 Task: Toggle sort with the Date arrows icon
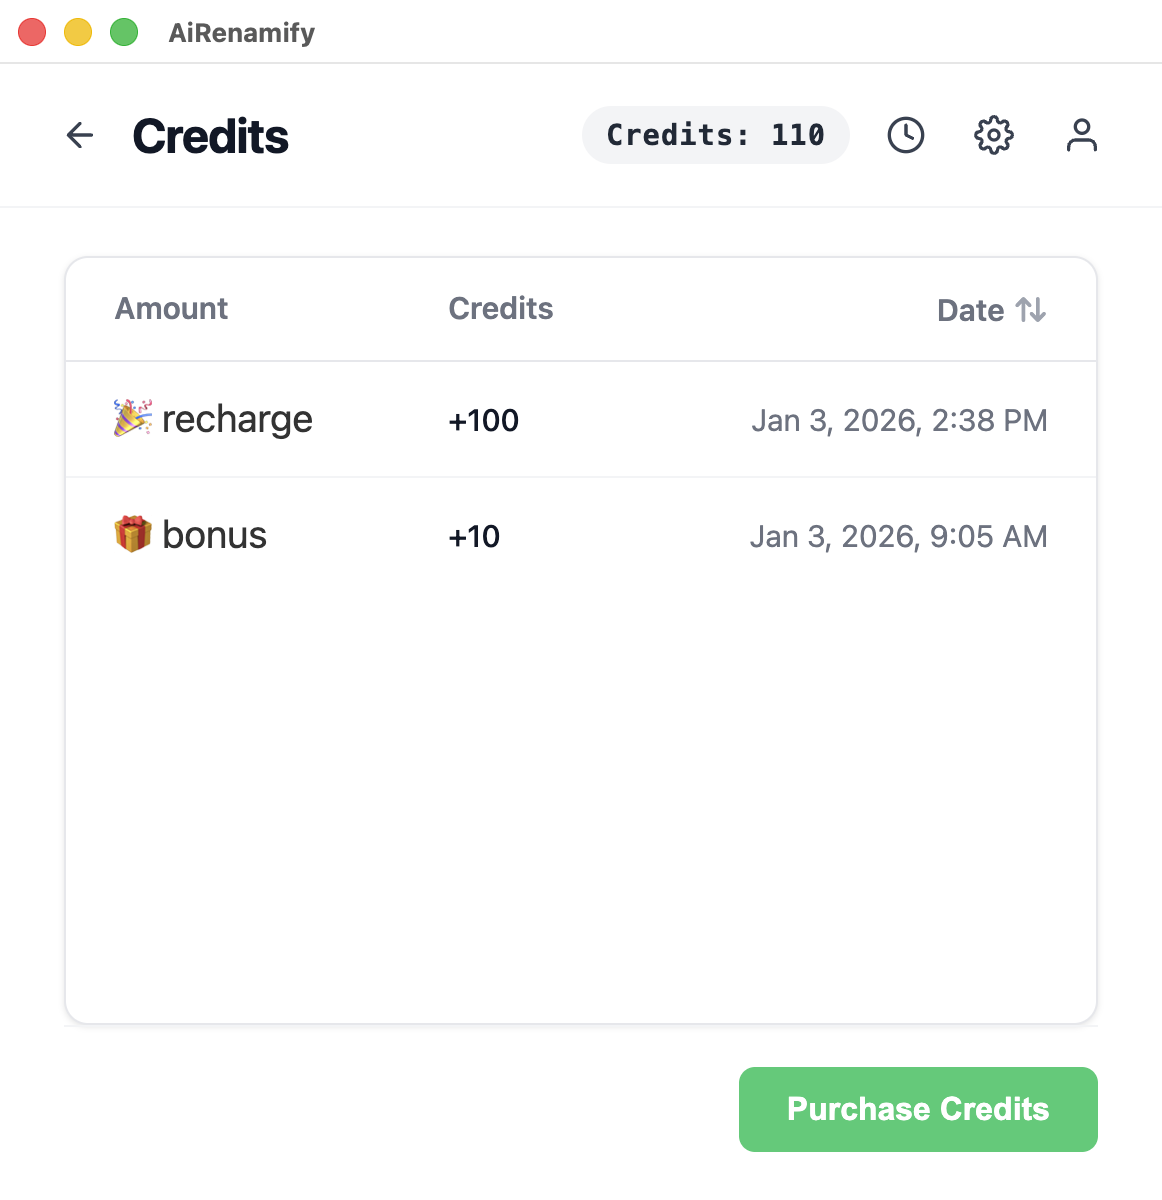point(1031,310)
